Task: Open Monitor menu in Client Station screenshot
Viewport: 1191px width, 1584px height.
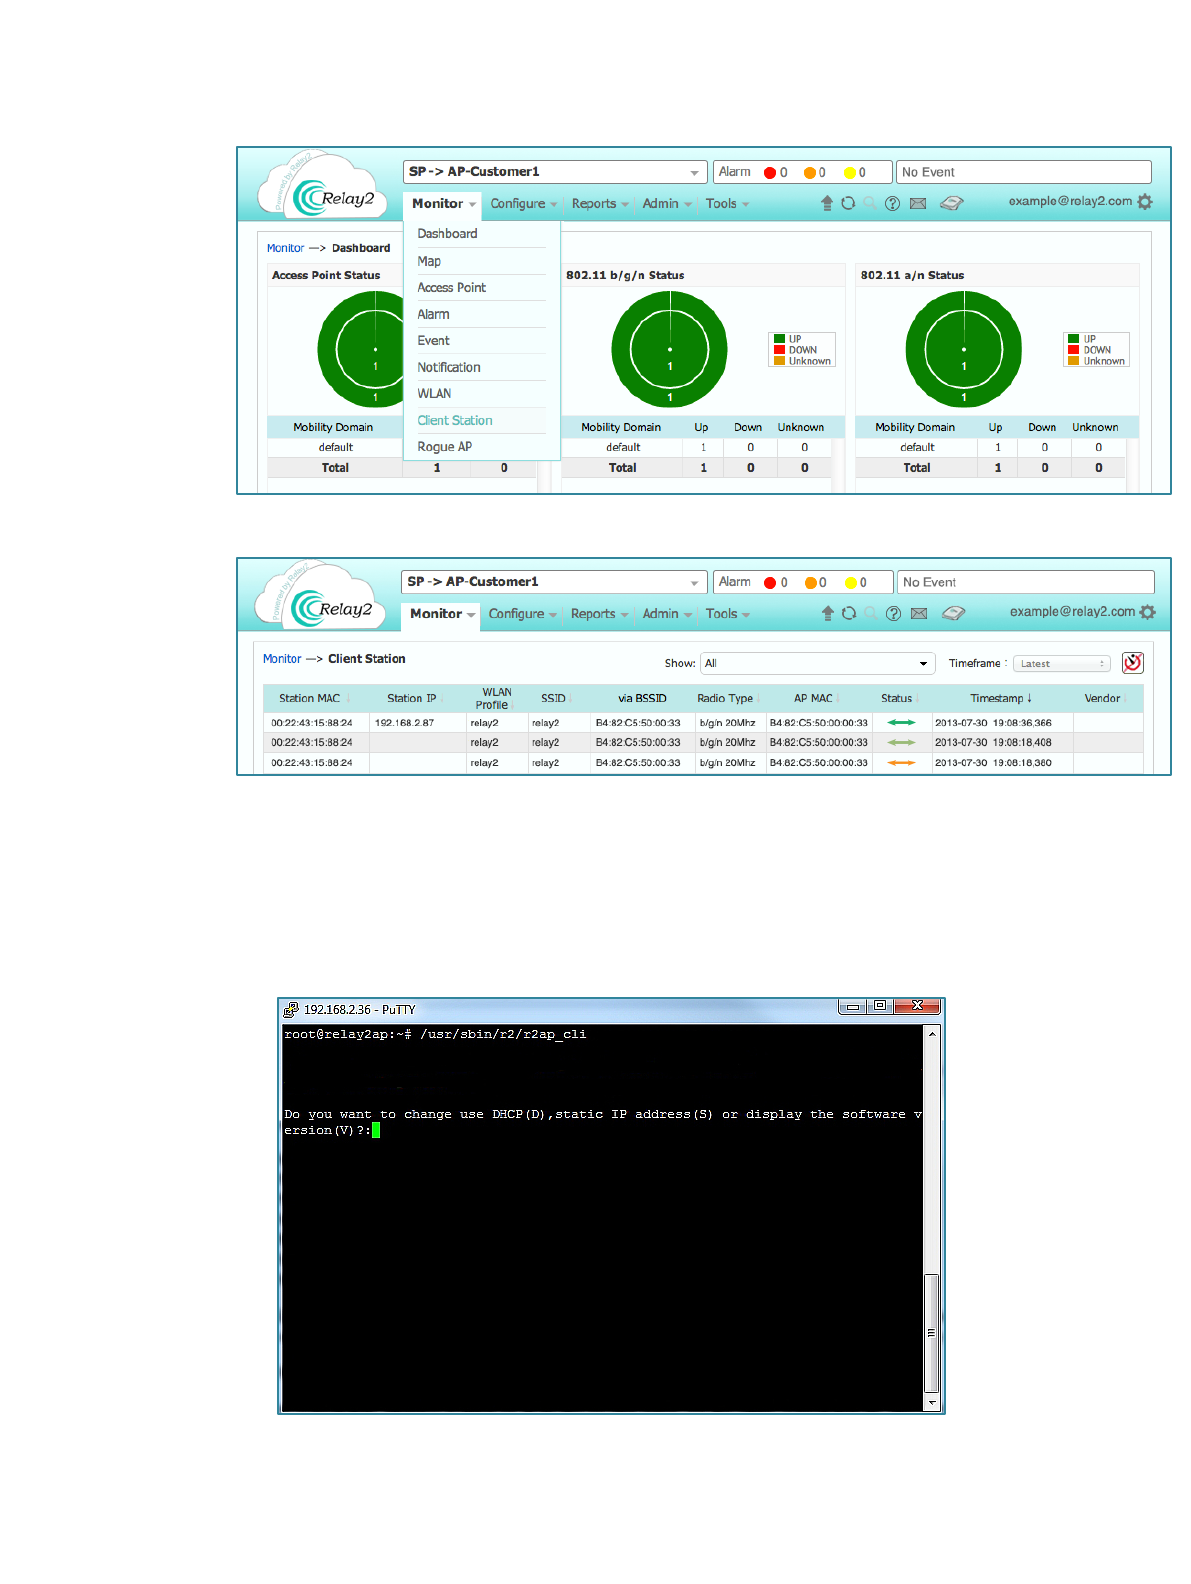Action: (x=442, y=614)
